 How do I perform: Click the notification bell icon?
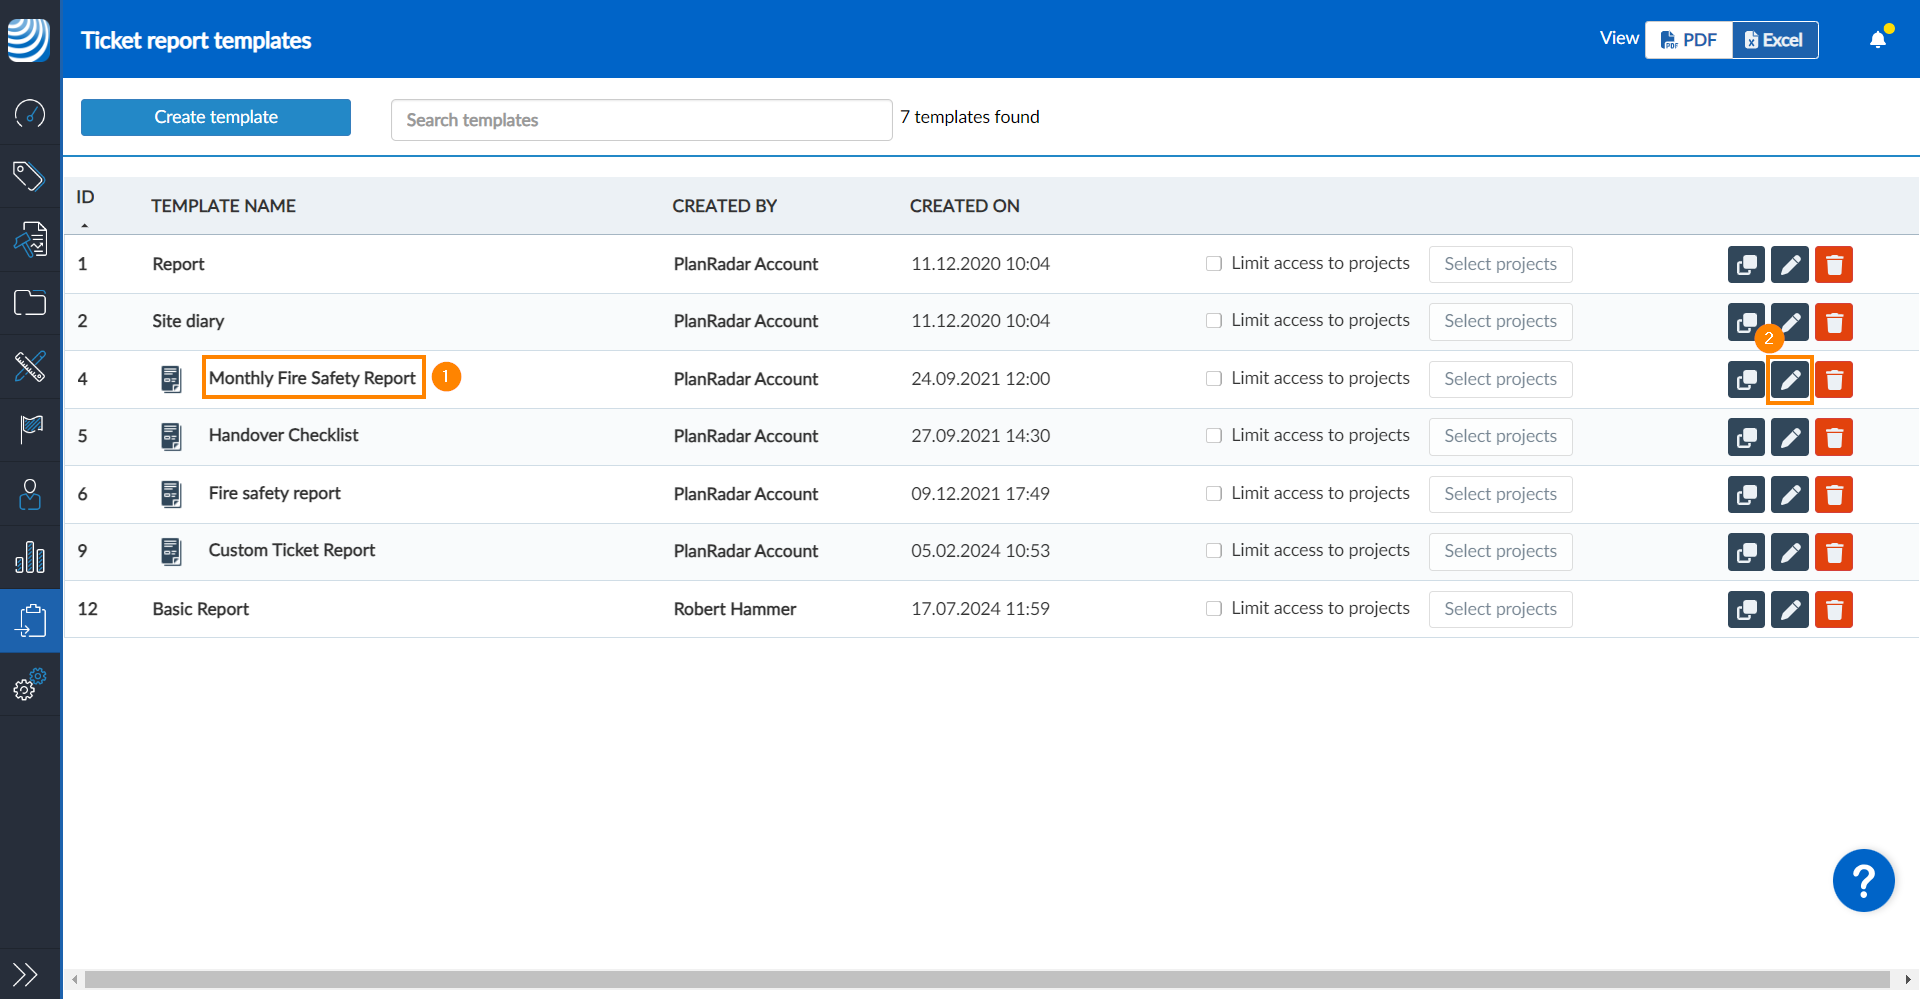pos(1877,40)
